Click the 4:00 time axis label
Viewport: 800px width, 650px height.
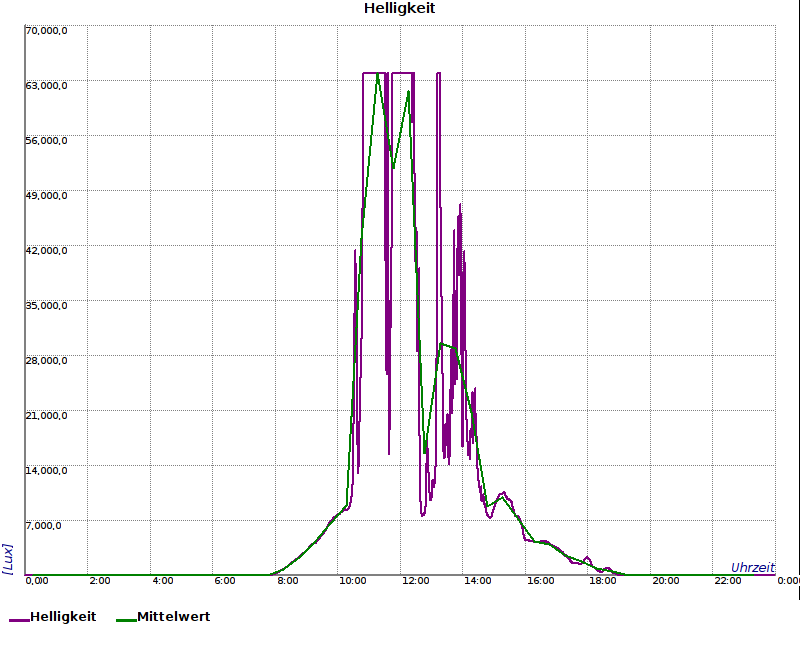162,581
